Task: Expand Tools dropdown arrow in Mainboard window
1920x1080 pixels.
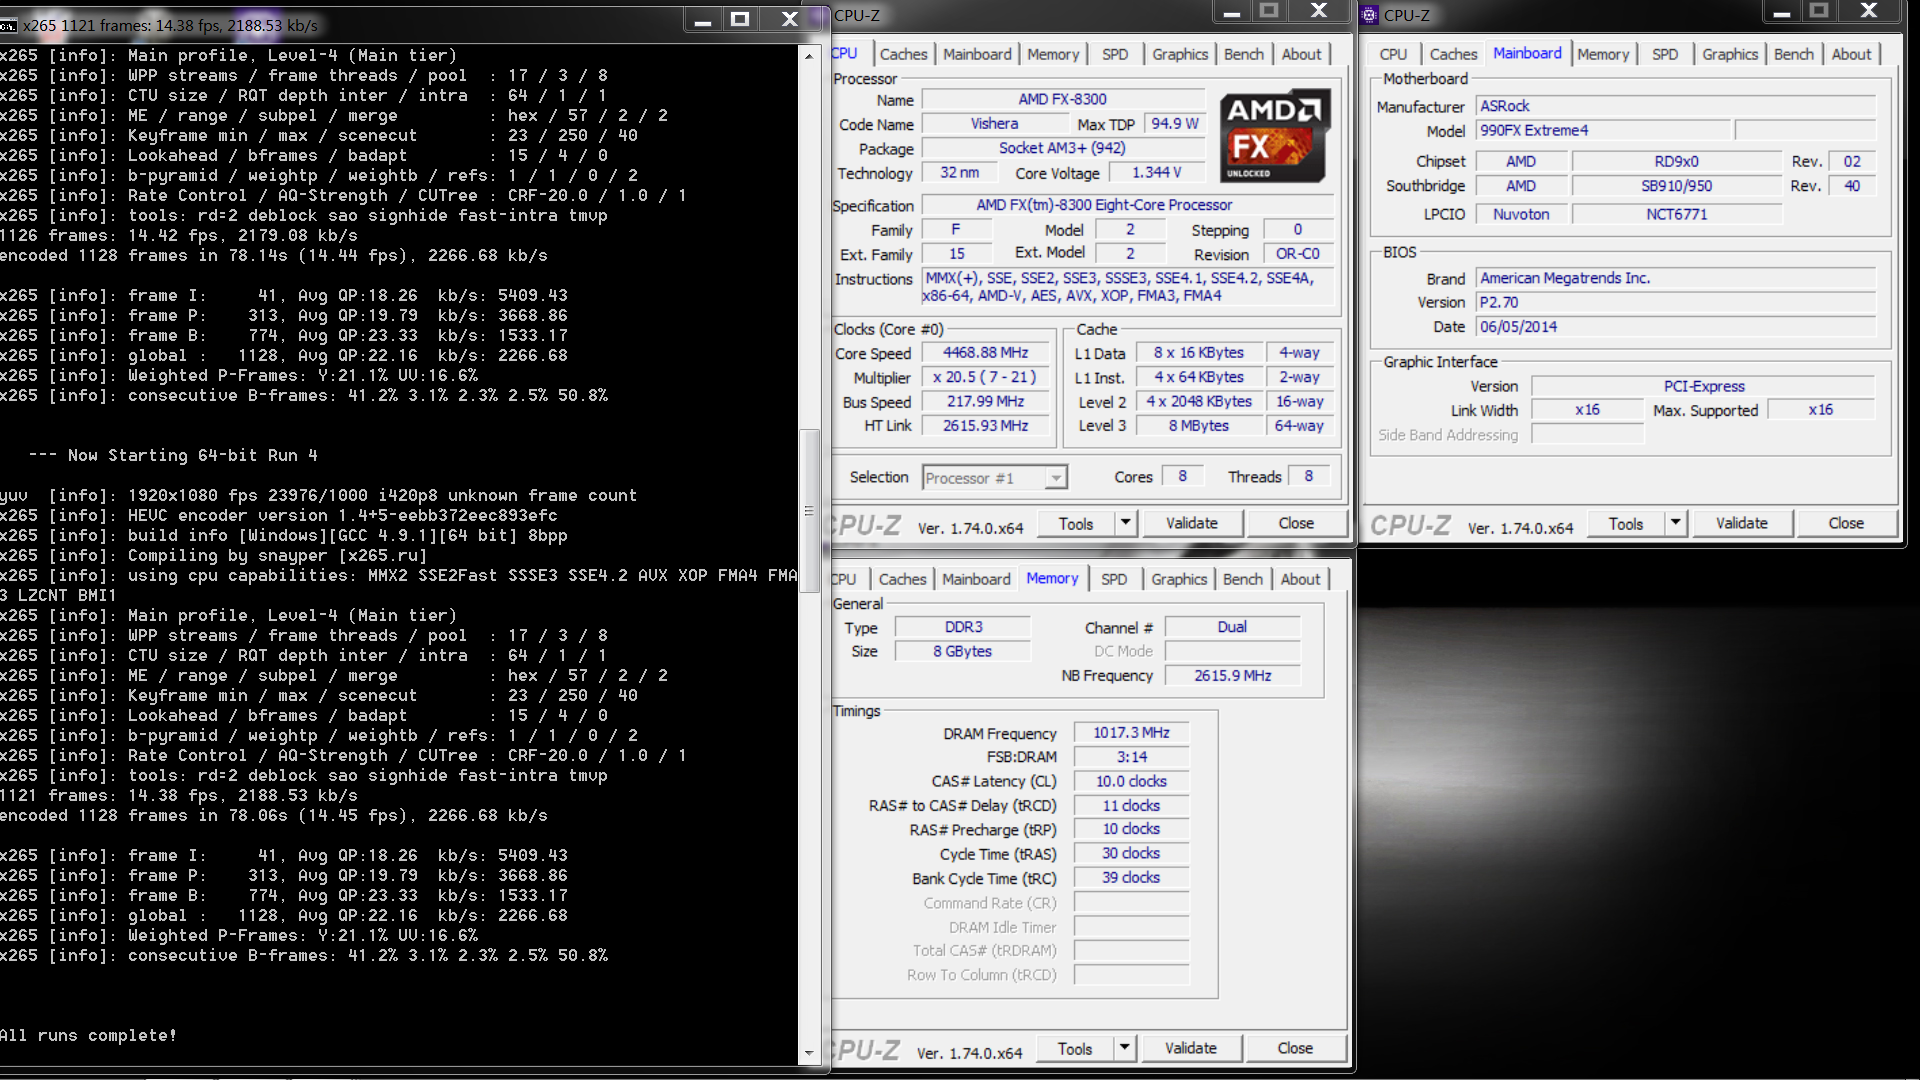Action: (1675, 523)
